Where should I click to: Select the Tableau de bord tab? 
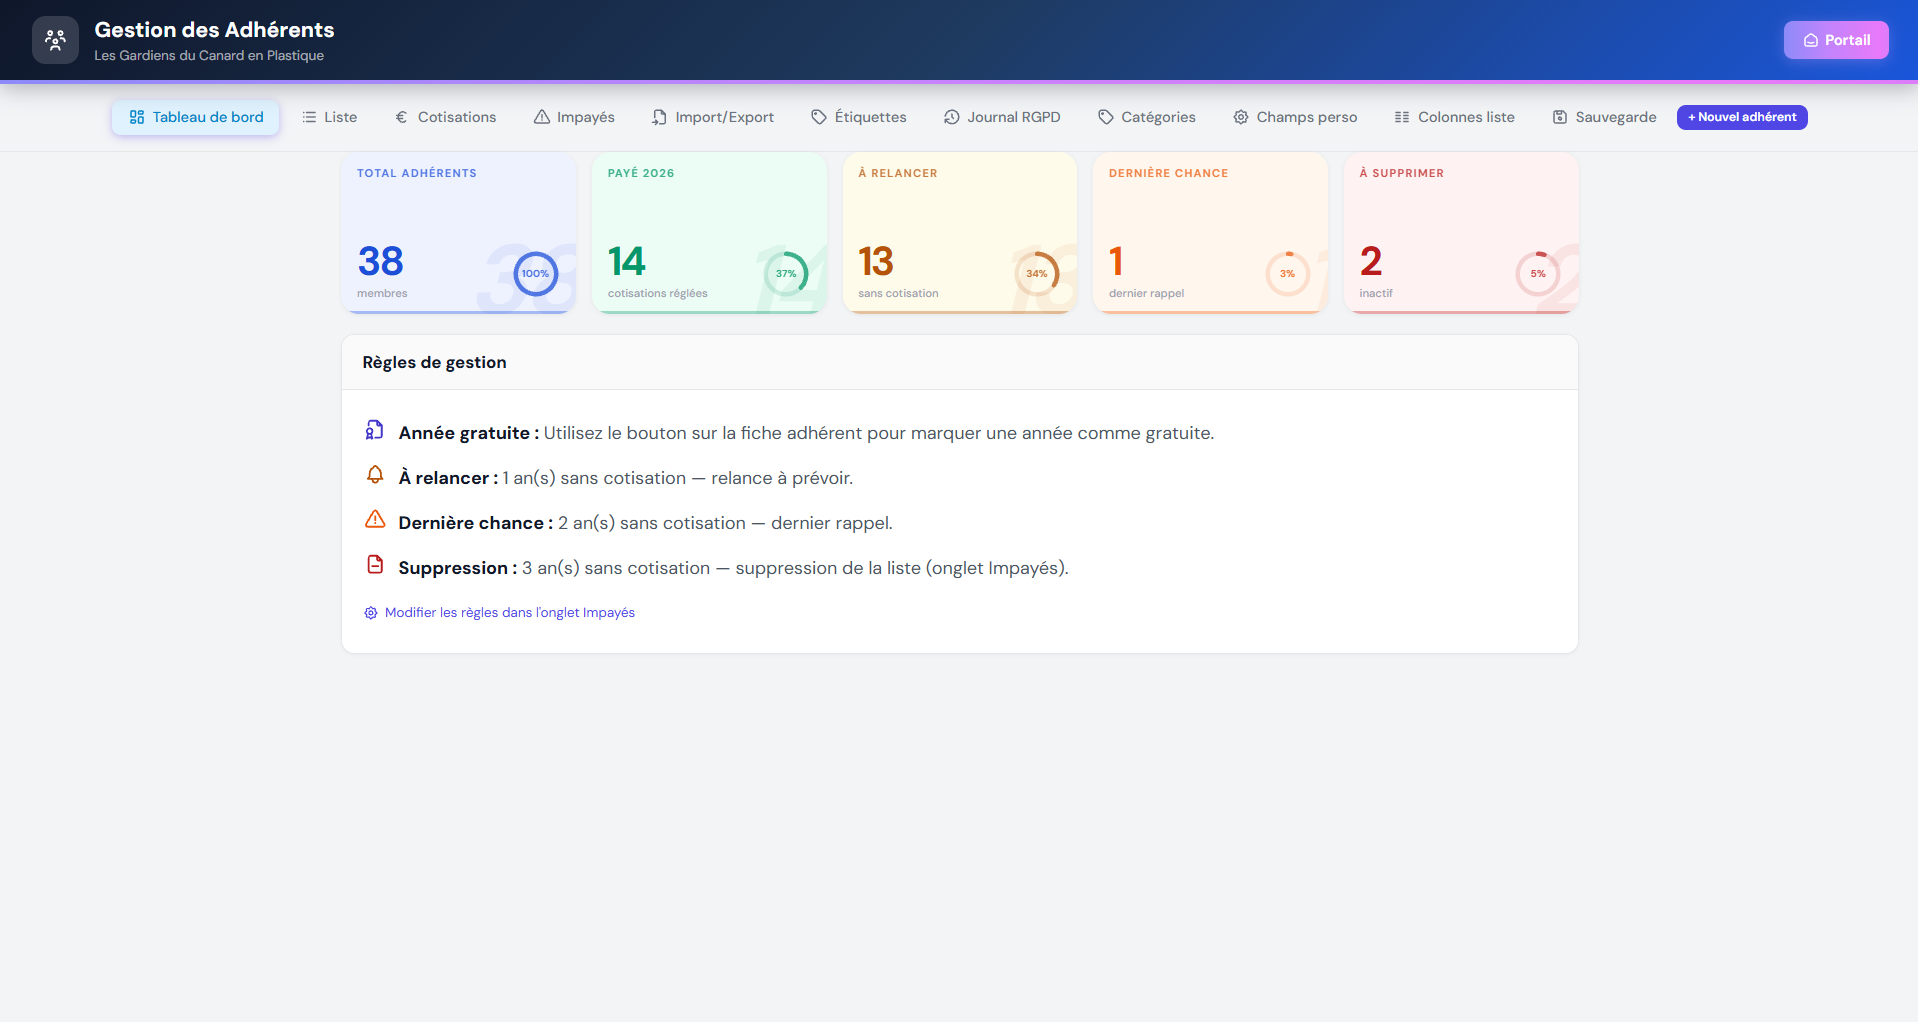click(195, 117)
